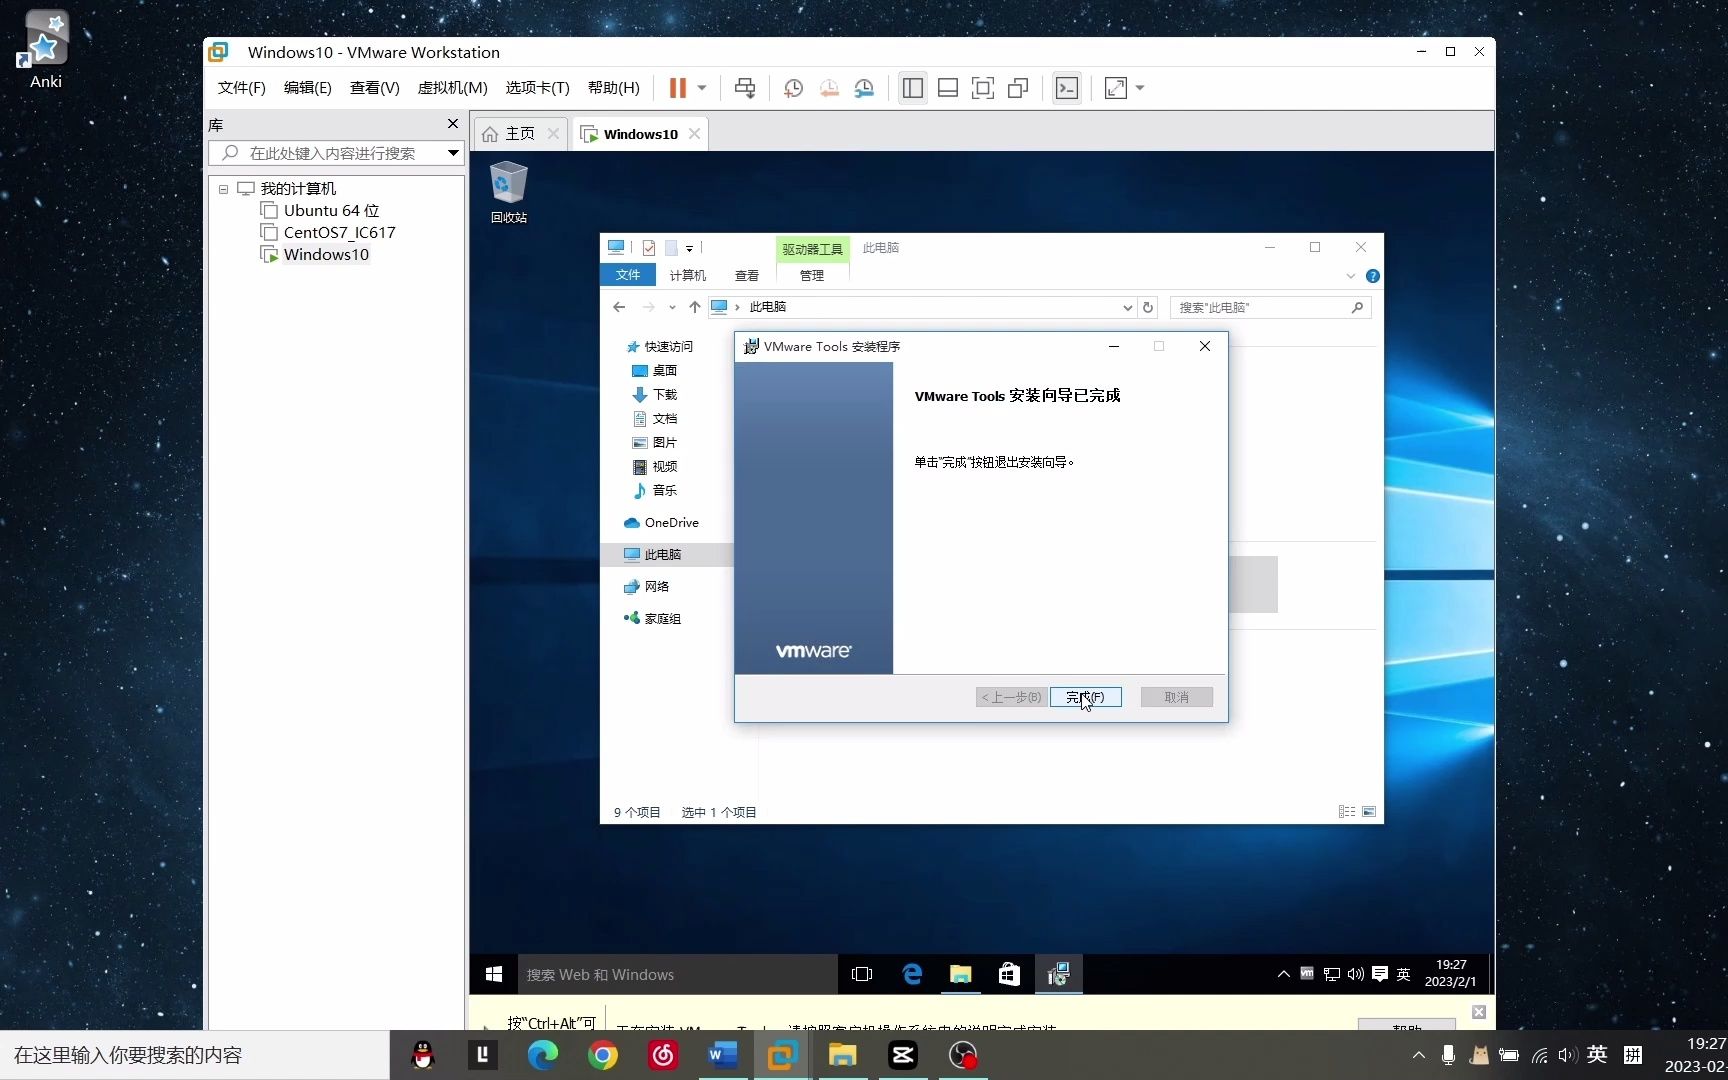Open the 编辑(E) menu
Image resolution: width=1728 pixels, height=1080 pixels.
pos(307,88)
